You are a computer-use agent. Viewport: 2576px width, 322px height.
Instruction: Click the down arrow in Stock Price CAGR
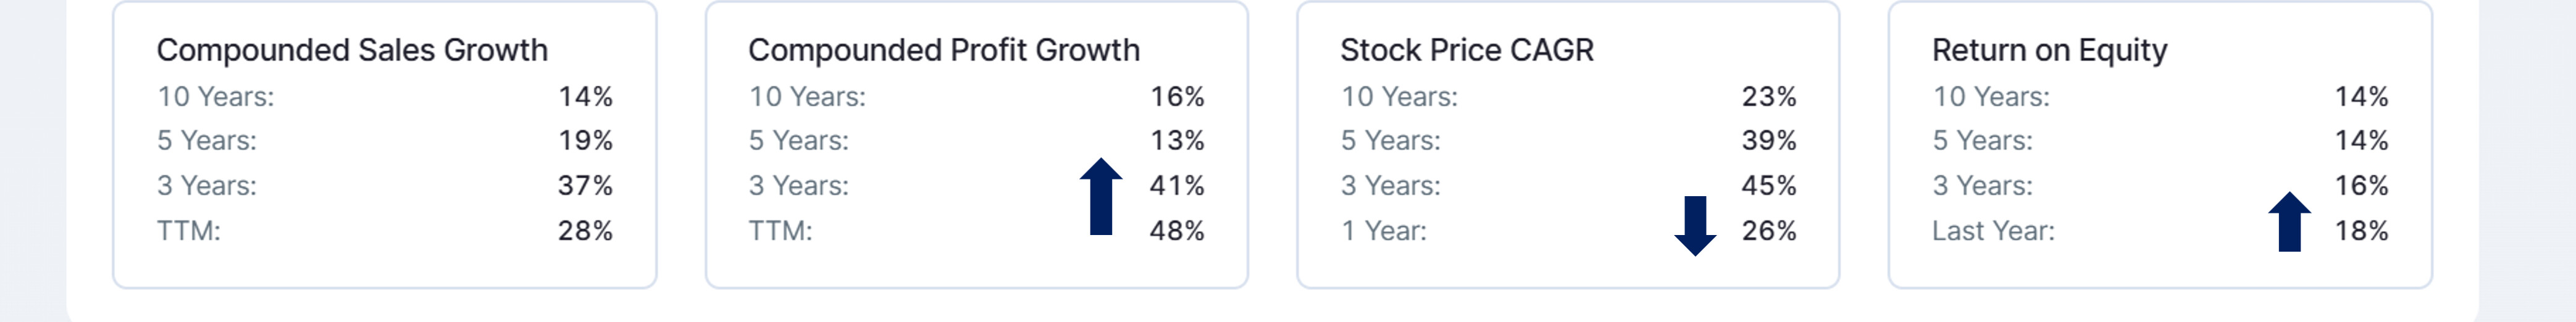pyautogui.click(x=1695, y=226)
